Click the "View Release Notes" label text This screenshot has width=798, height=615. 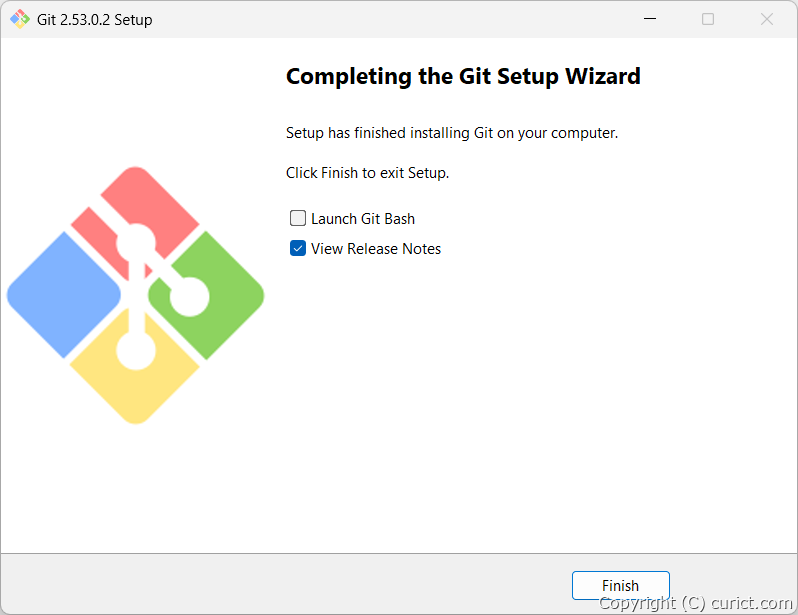376,249
